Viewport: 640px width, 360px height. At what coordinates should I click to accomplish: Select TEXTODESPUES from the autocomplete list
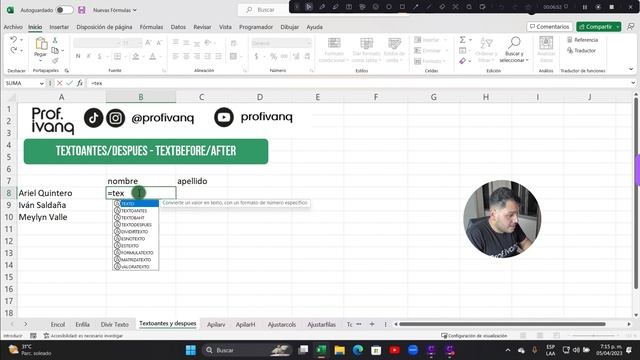pos(136,224)
